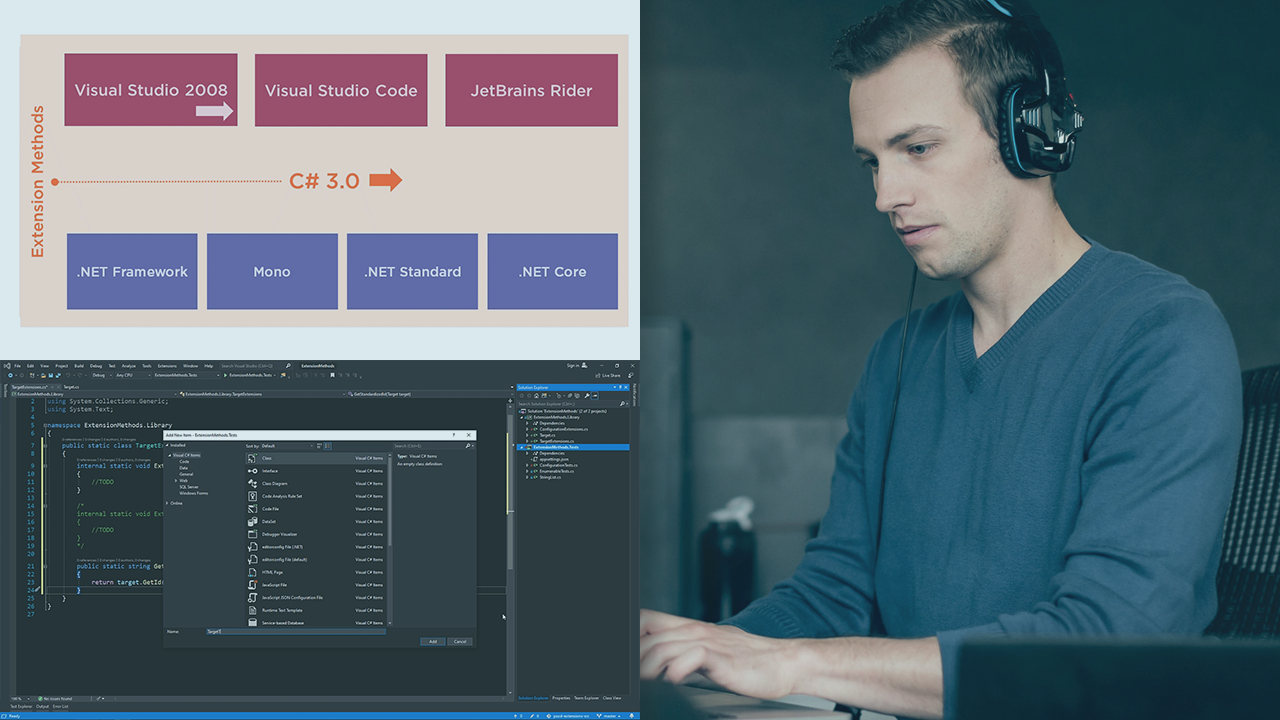The height and width of the screenshot is (720, 1280).
Task: Click the Sign in account icon
Action: (584, 366)
